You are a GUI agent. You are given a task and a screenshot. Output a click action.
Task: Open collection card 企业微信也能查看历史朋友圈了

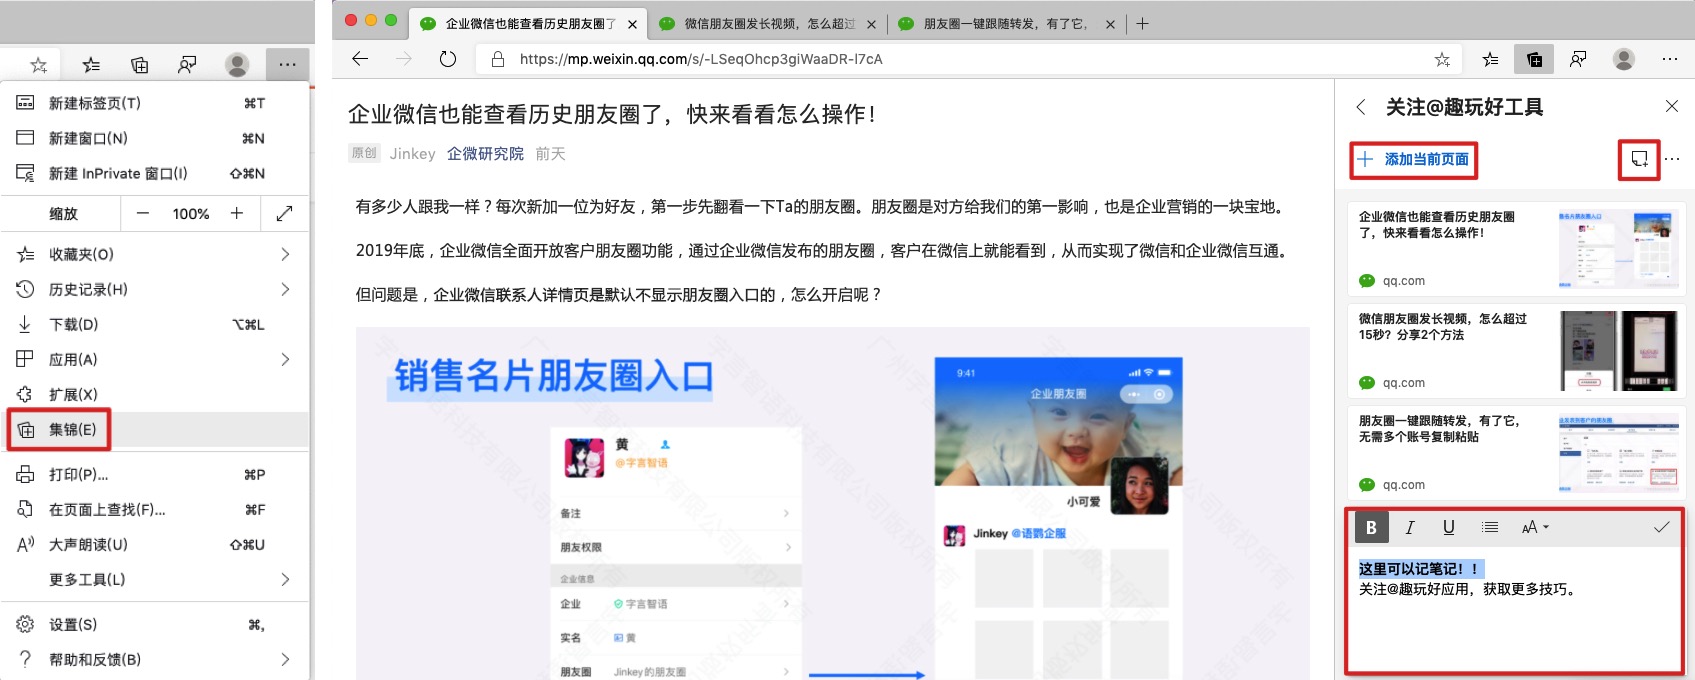1517,248
